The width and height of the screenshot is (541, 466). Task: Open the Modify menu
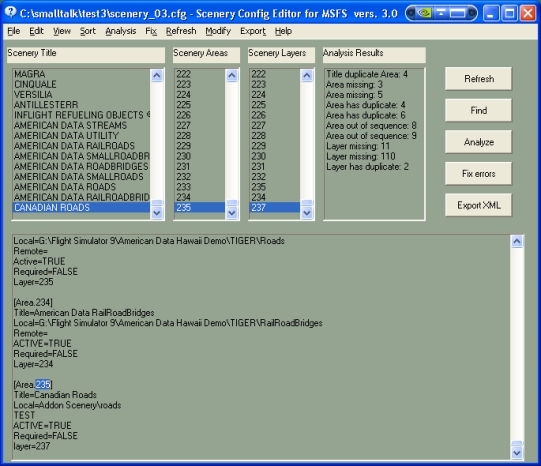coord(218,31)
